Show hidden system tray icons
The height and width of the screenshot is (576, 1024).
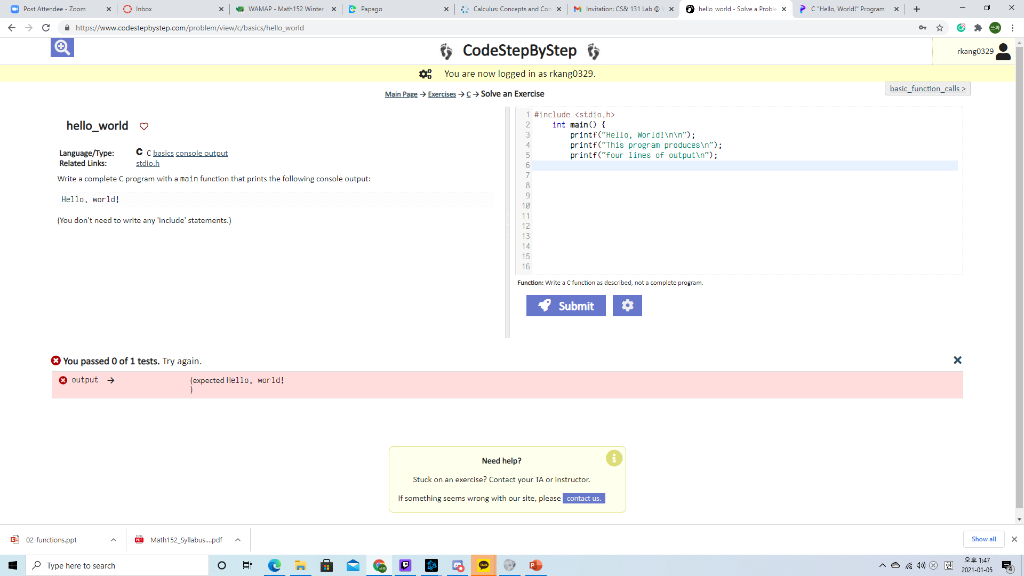click(882, 566)
